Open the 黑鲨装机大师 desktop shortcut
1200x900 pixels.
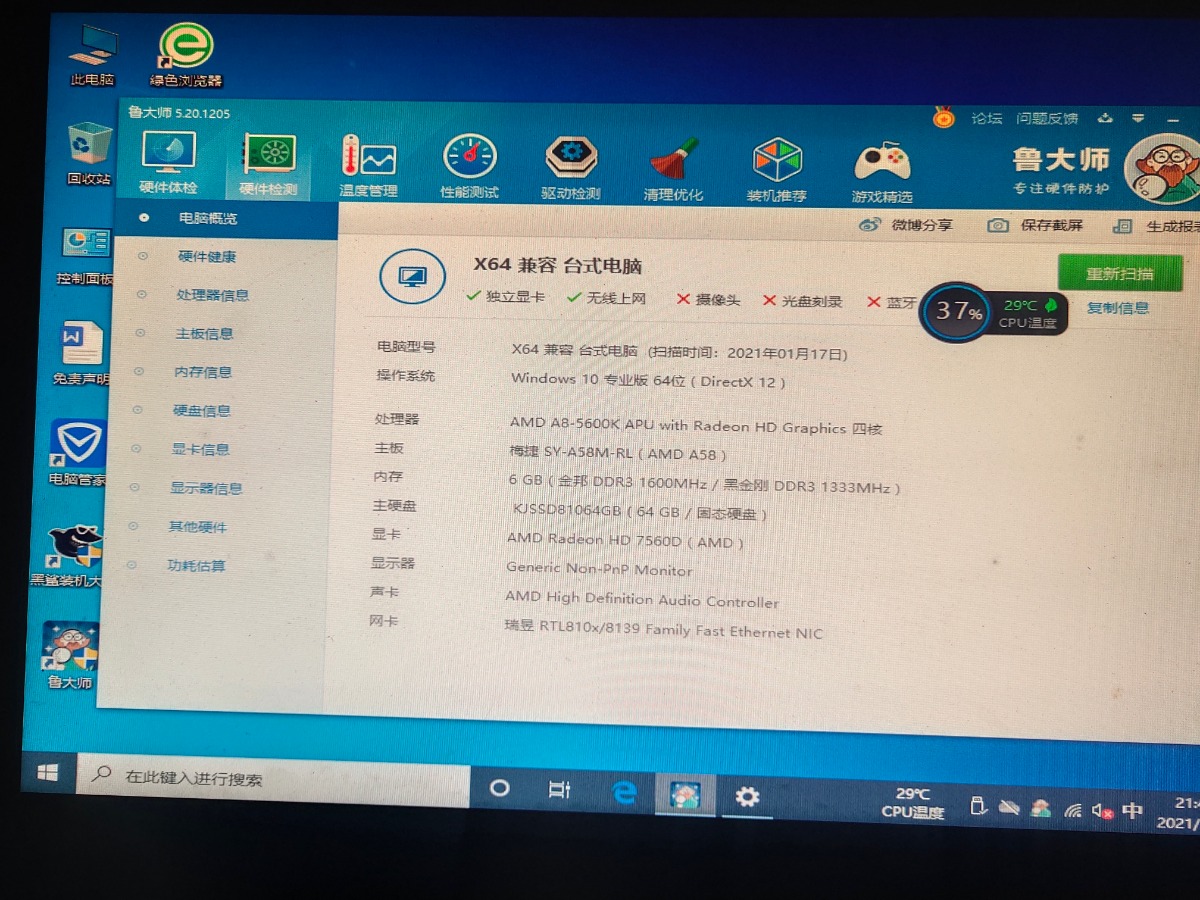coord(68,555)
